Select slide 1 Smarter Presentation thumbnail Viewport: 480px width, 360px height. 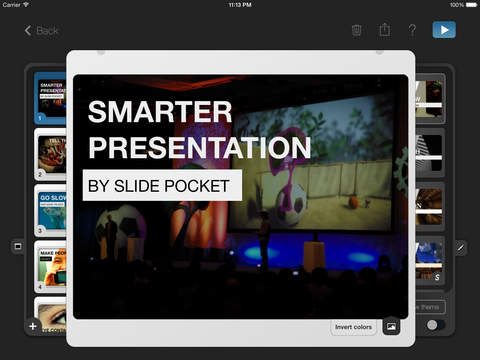click(50, 98)
